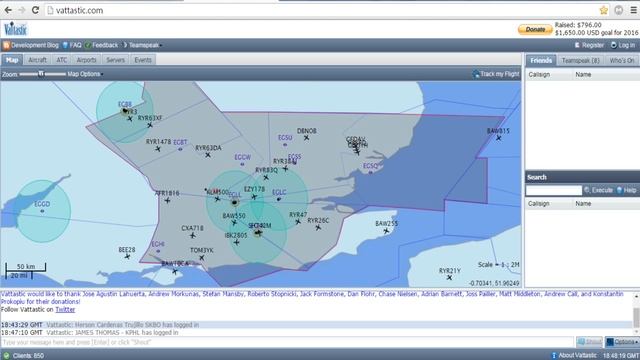Screen dimensions: 640x360
Task: Click the Execute search button
Action: [598, 191]
